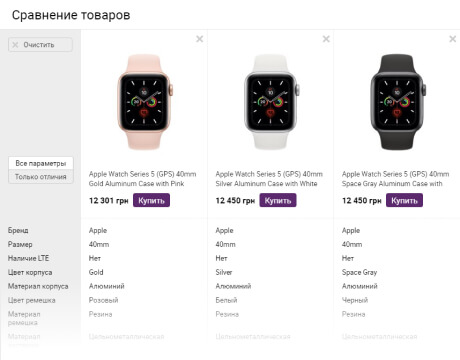Open the Space Gray Aluminum Case title link

coord(395,179)
